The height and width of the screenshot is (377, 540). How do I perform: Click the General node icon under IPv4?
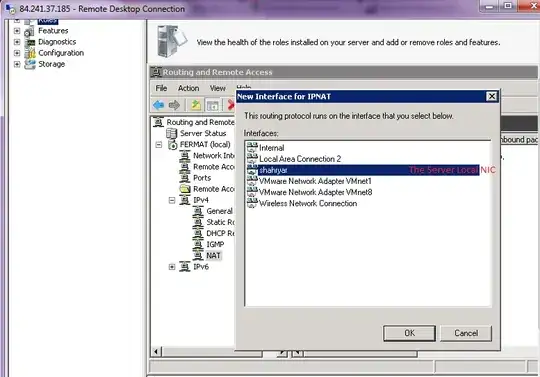(x=198, y=211)
